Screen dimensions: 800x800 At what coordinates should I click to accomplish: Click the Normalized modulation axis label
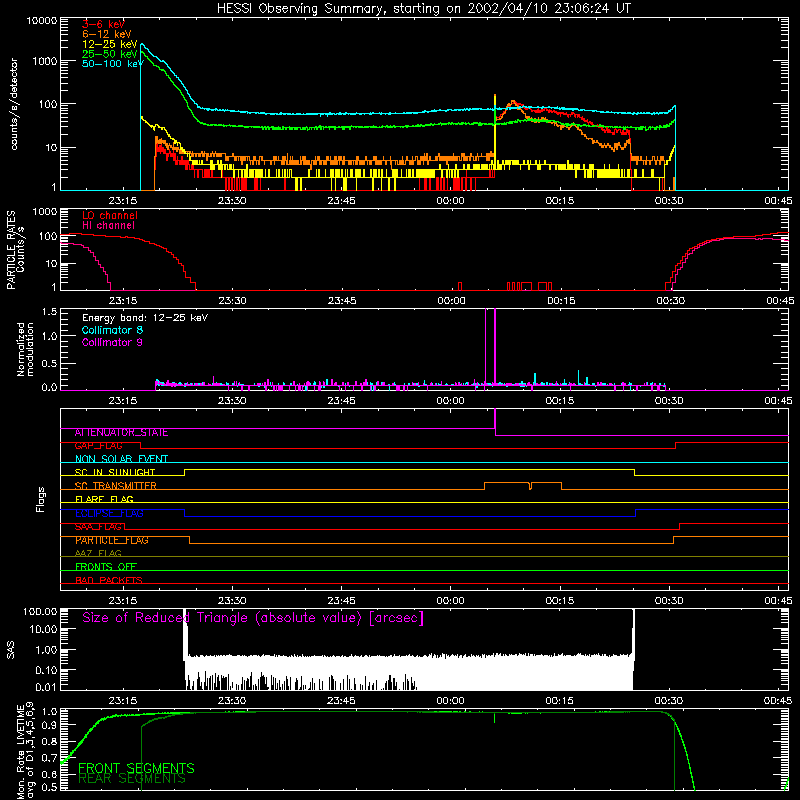[x=25, y=349]
